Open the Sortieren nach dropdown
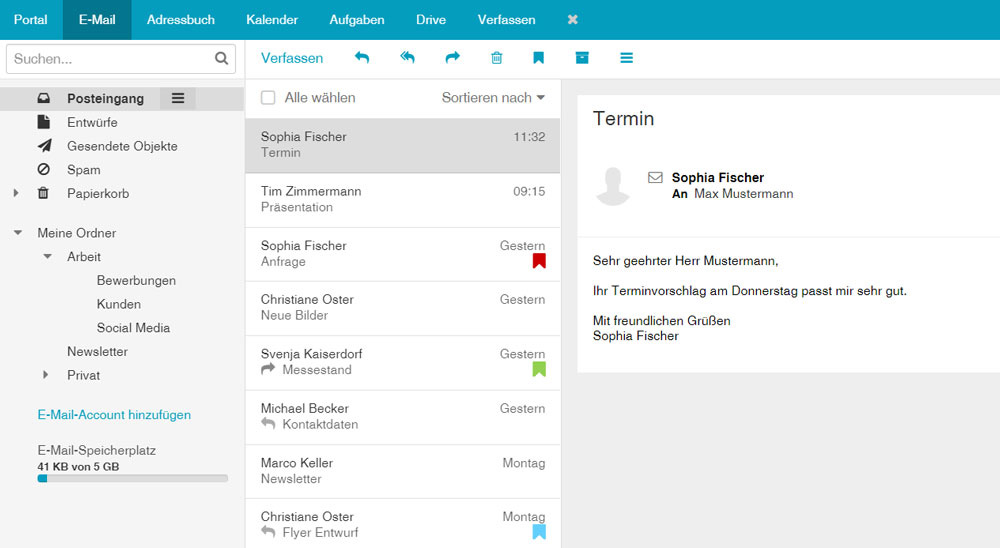 (493, 98)
